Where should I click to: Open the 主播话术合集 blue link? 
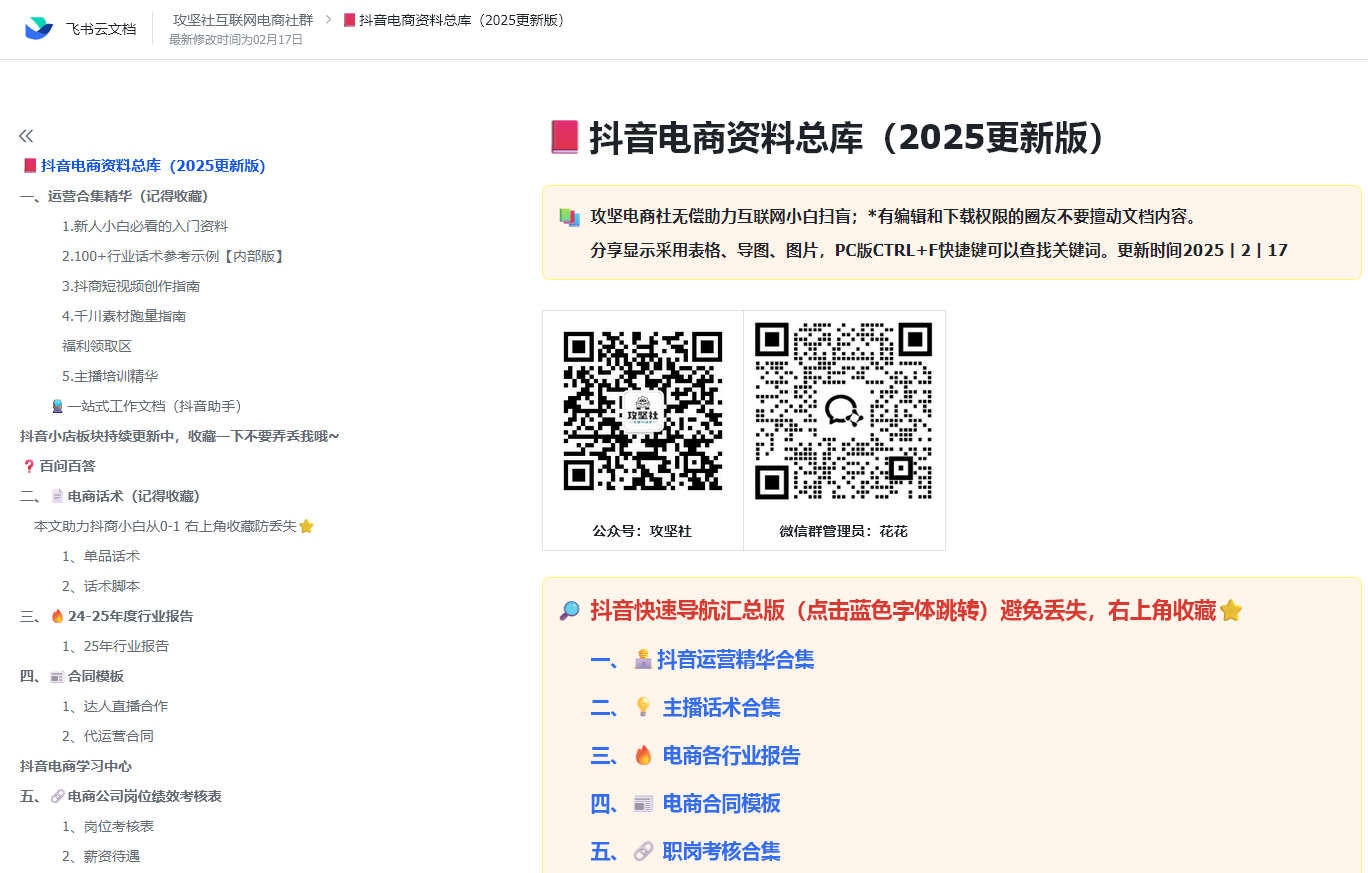(722, 708)
